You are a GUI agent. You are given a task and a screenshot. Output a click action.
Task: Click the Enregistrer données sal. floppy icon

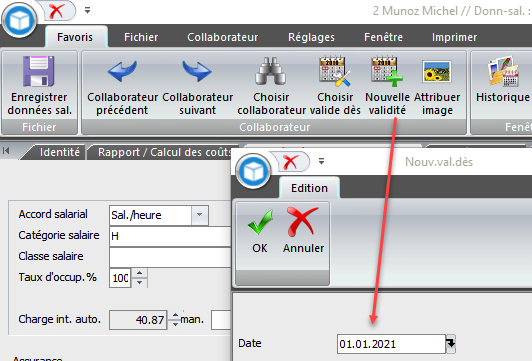(x=39, y=71)
